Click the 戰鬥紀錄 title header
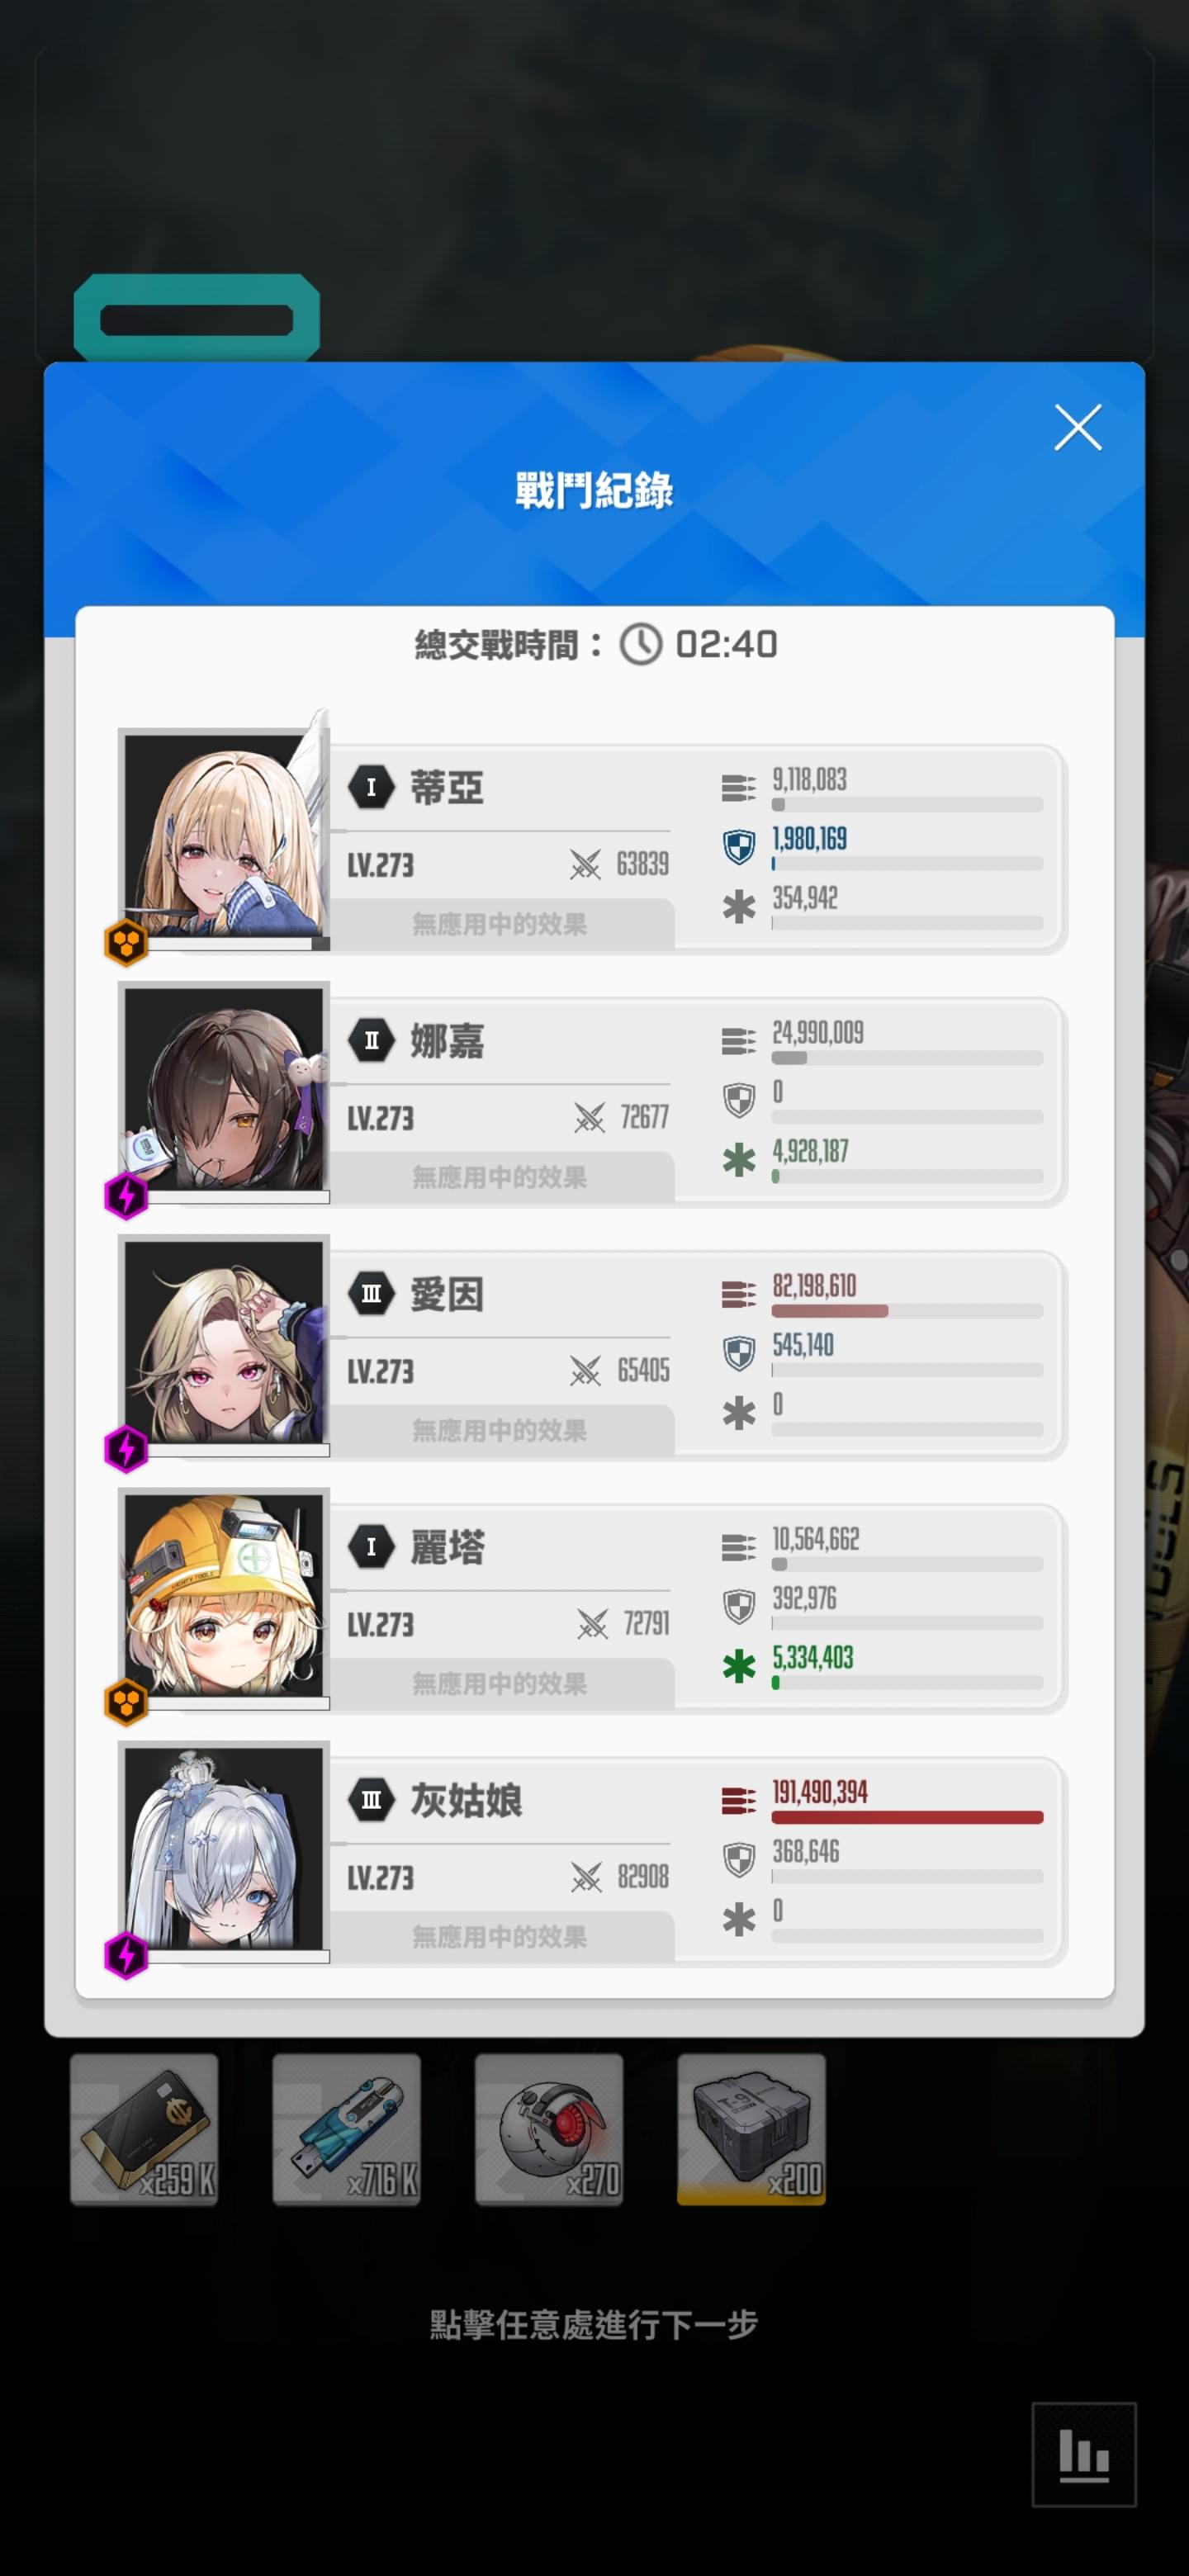 (x=594, y=490)
